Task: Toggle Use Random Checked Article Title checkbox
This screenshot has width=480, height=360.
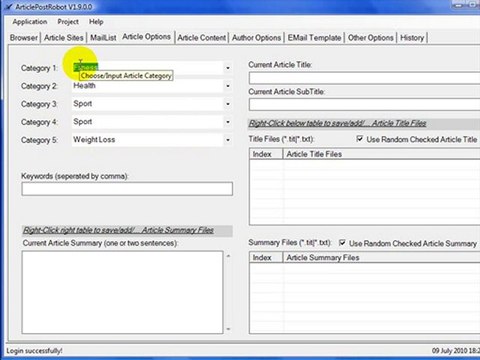Action: pyautogui.click(x=360, y=139)
